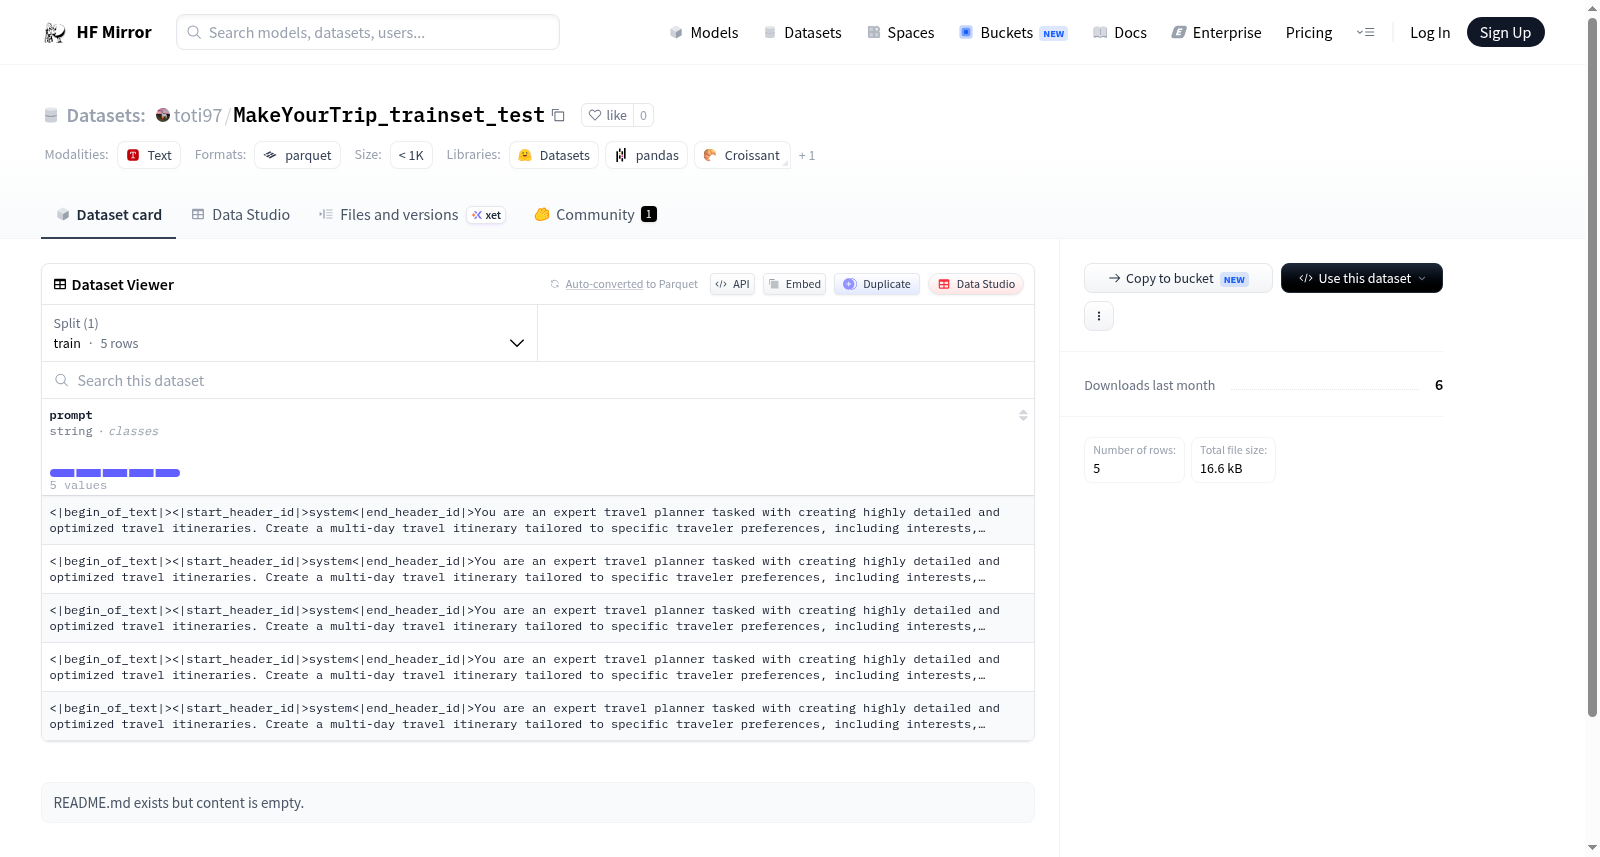Open Auto-converted to Parquet link

point(631,285)
